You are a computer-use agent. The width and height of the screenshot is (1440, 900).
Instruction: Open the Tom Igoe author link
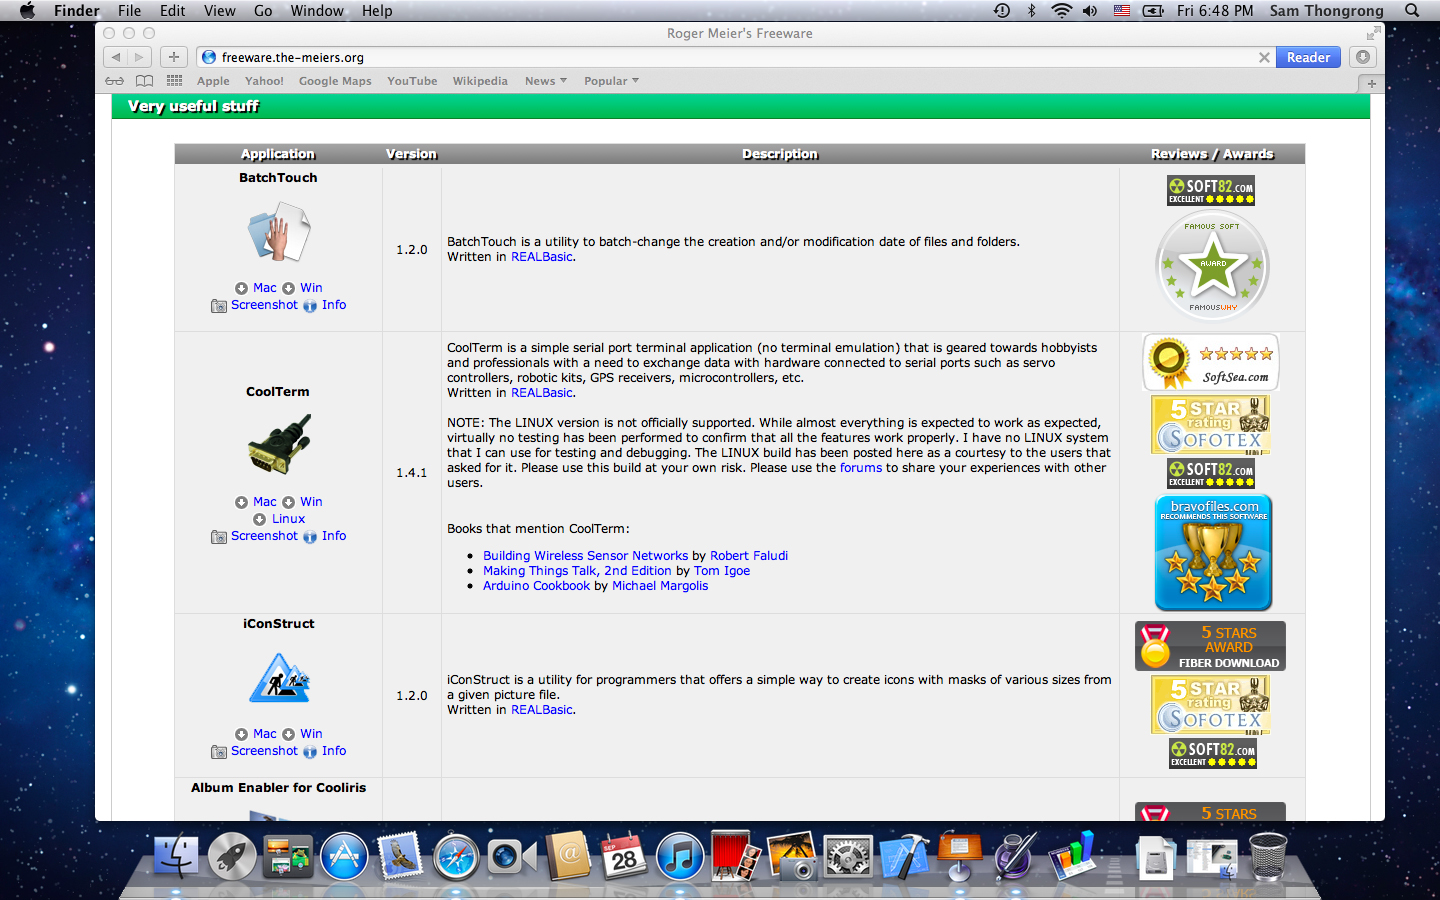click(x=722, y=571)
